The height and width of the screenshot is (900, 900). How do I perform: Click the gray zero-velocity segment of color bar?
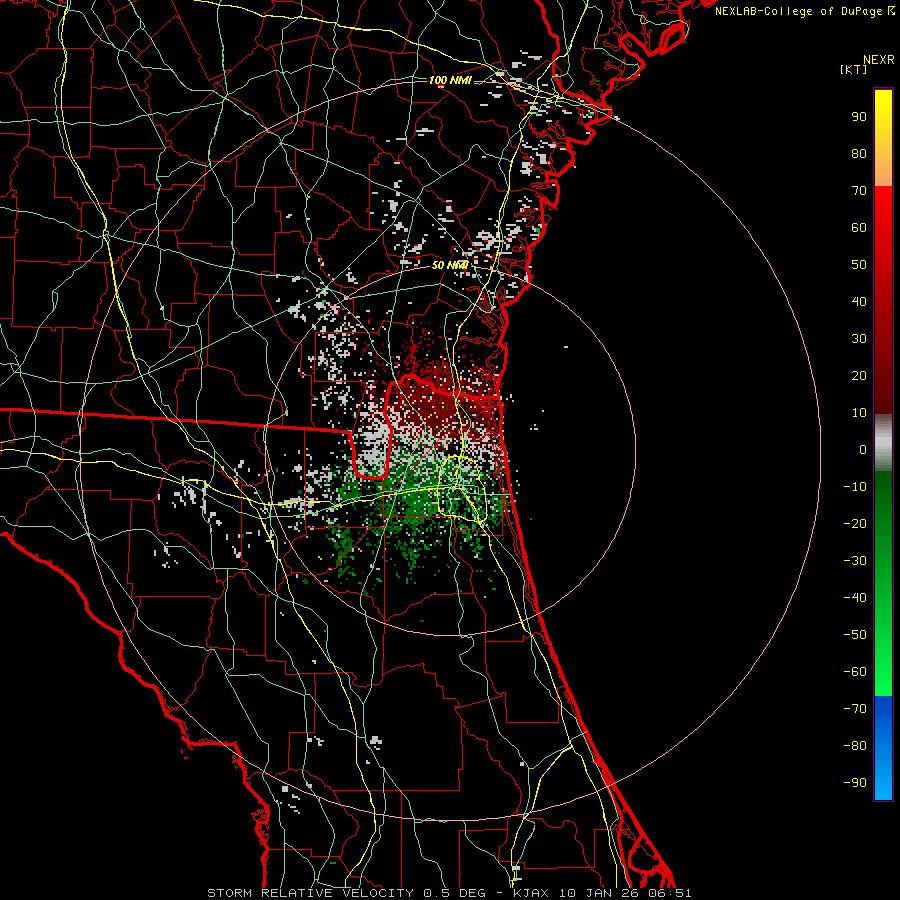point(883,443)
